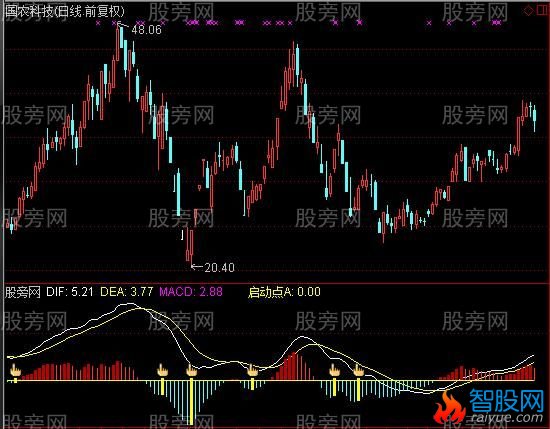Click the 启动点A: 0.00 indicator value
This screenshot has width=550, height=429.
tap(284, 292)
